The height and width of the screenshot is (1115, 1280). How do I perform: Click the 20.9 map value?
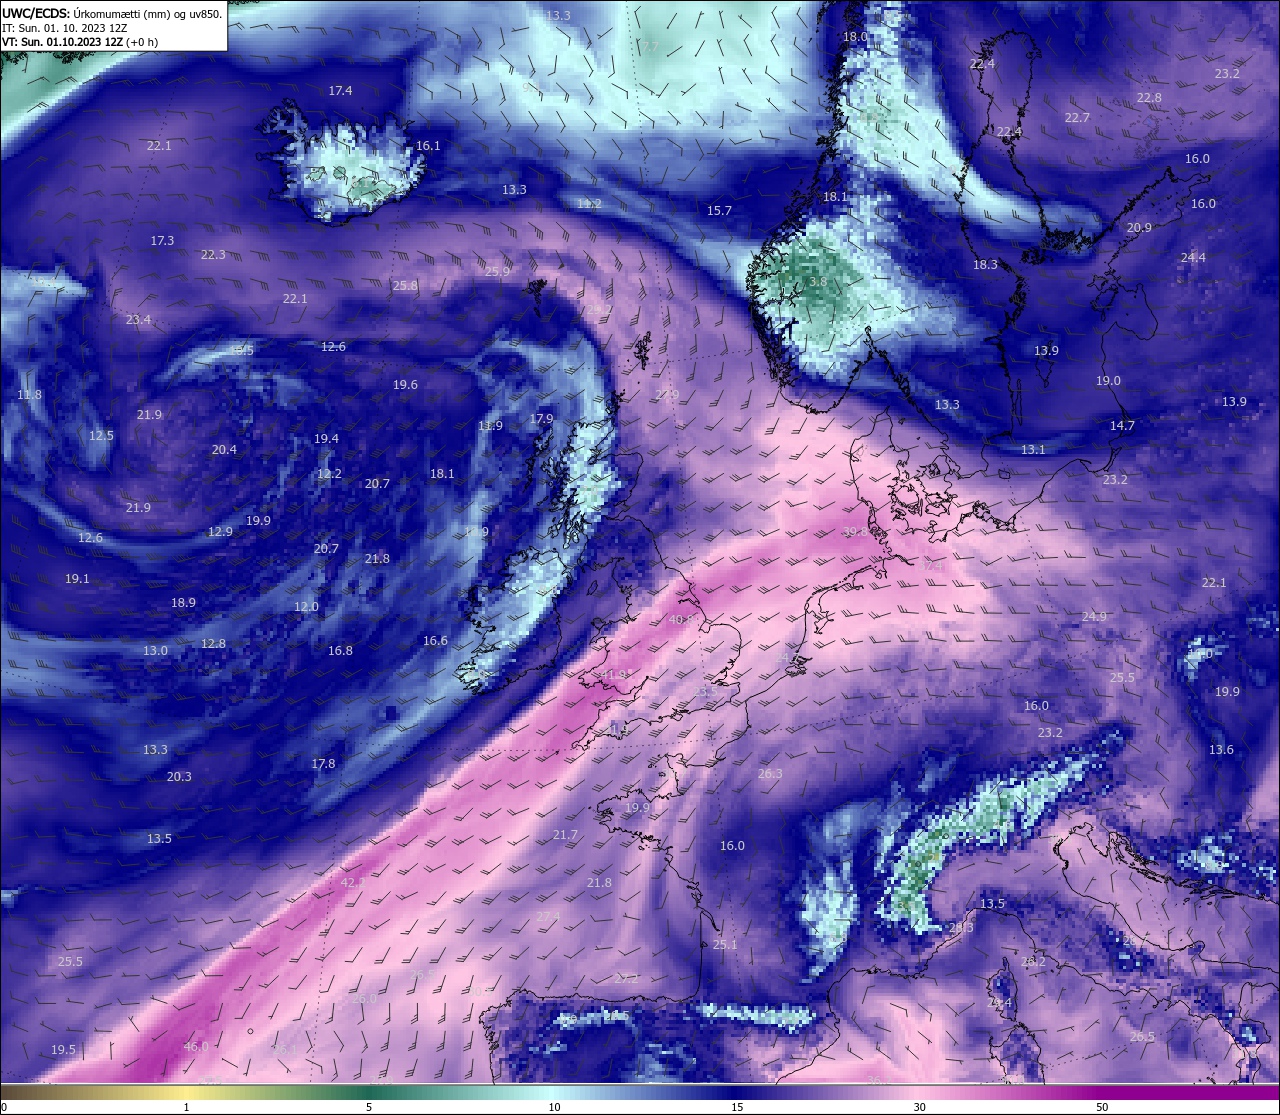1139,228
